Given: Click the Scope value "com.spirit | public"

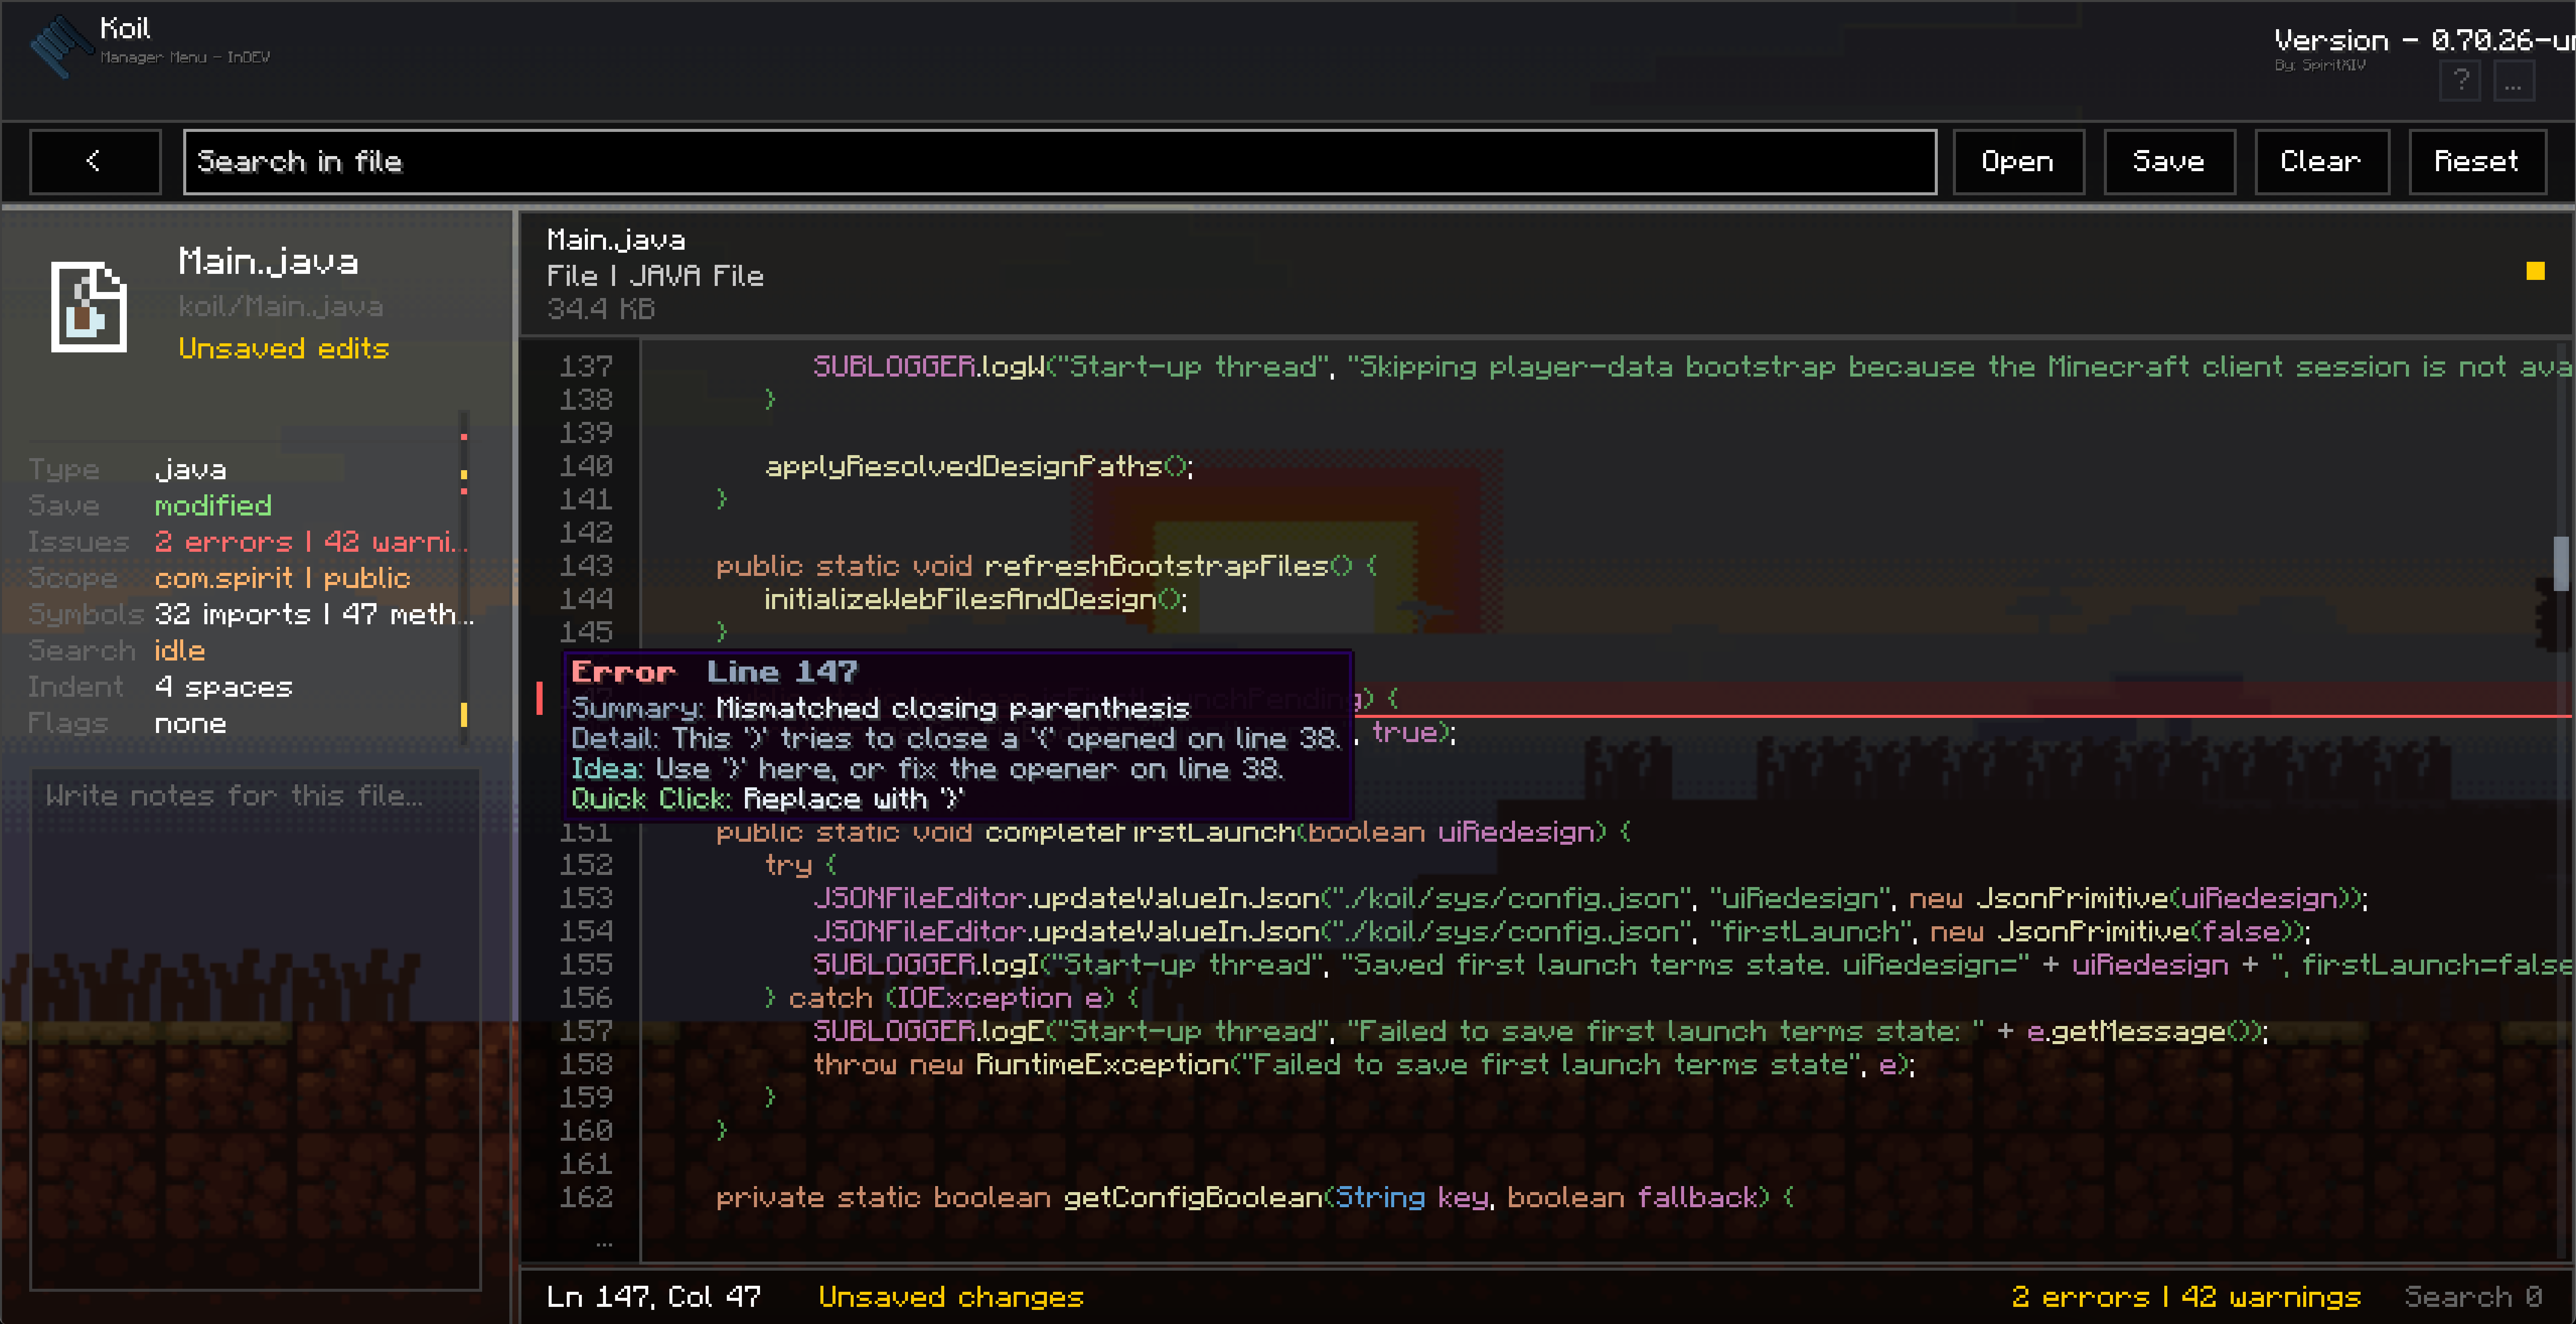Looking at the screenshot, I should [282, 578].
